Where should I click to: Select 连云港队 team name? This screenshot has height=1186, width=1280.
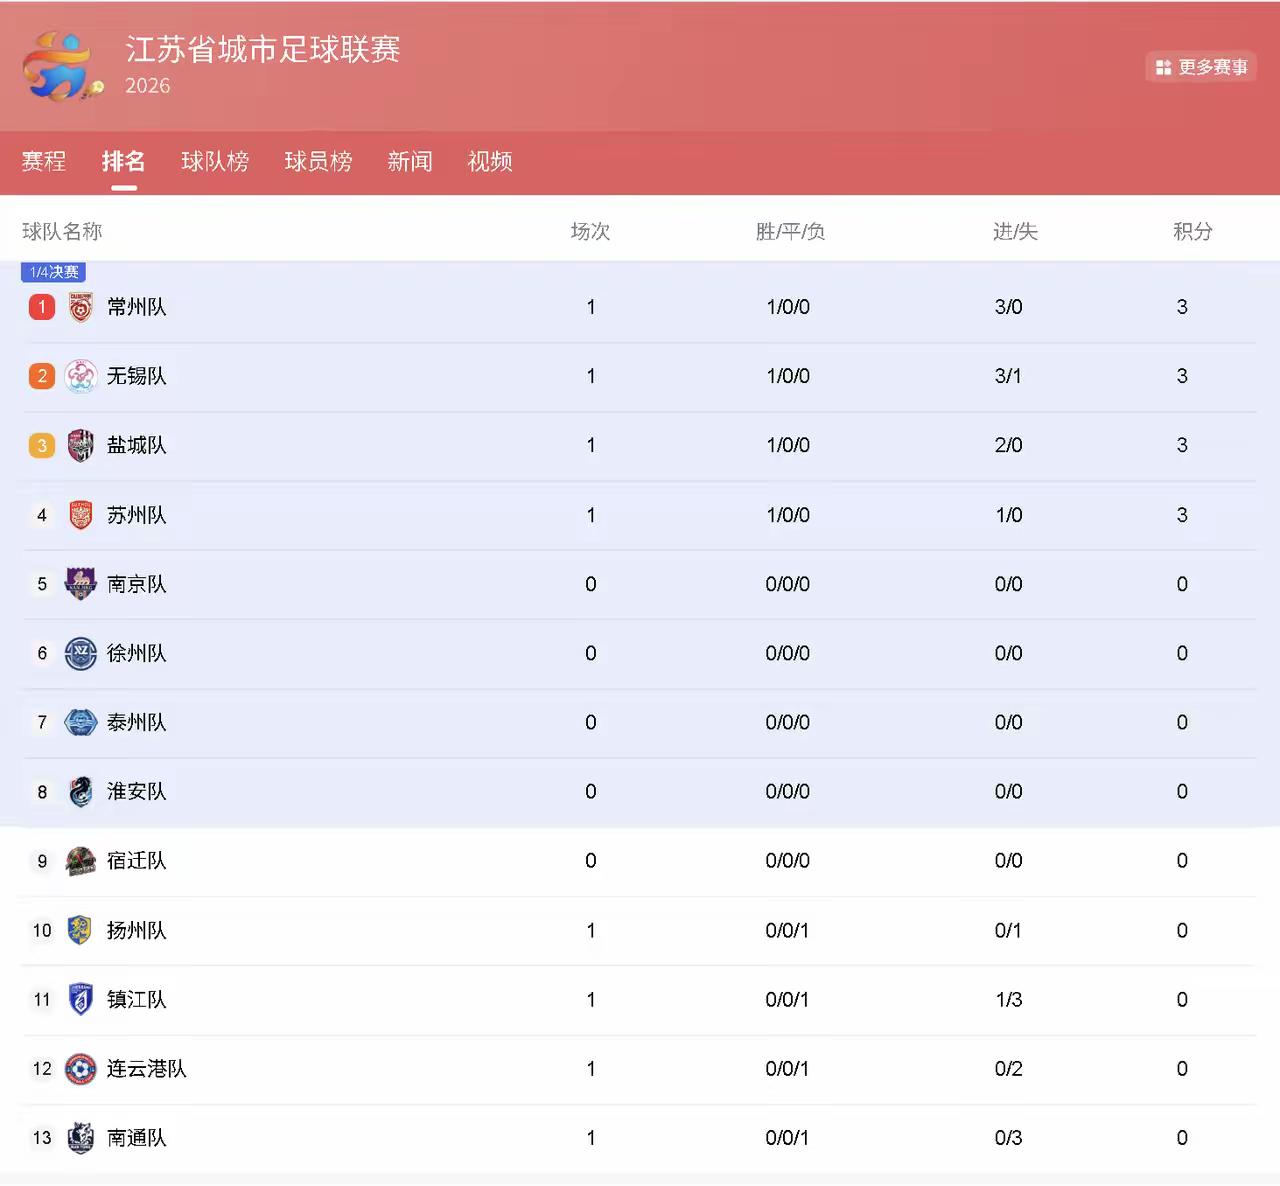tap(147, 1069)
